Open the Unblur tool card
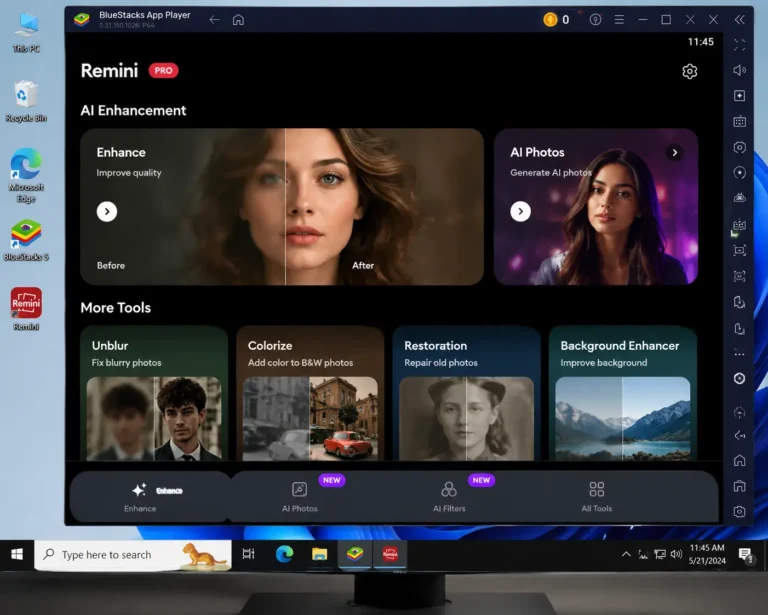 coord(154,393)
